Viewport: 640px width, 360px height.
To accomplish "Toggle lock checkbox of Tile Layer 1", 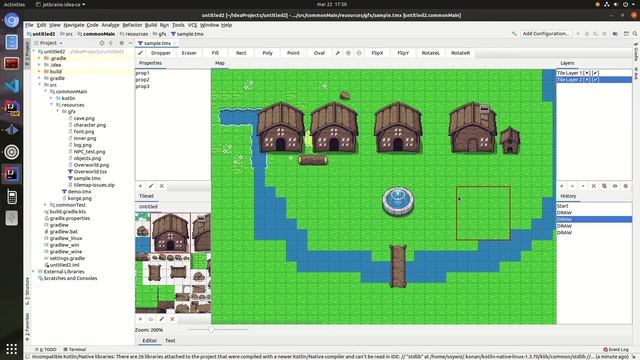I will (596, 73).
